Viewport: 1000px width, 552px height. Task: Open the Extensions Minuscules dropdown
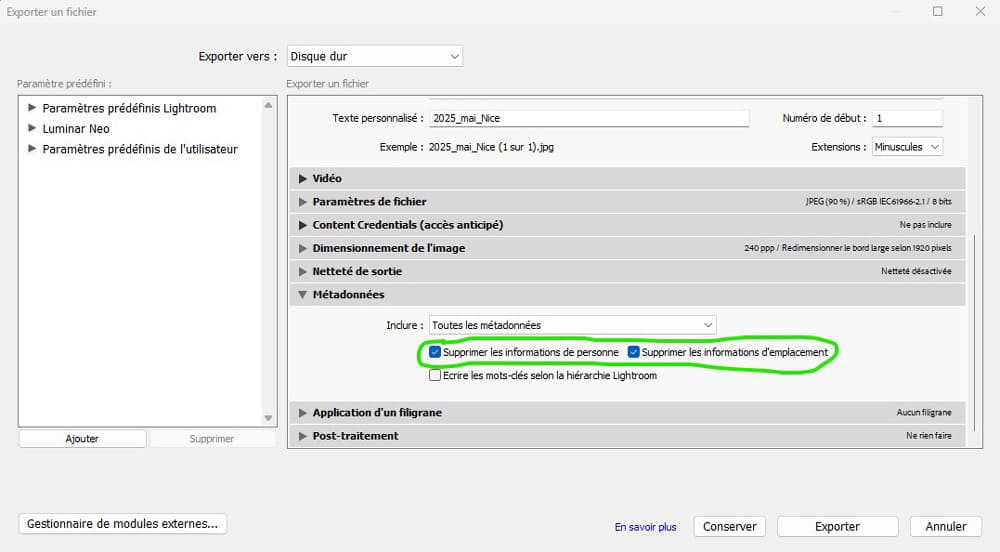(906, 147)
